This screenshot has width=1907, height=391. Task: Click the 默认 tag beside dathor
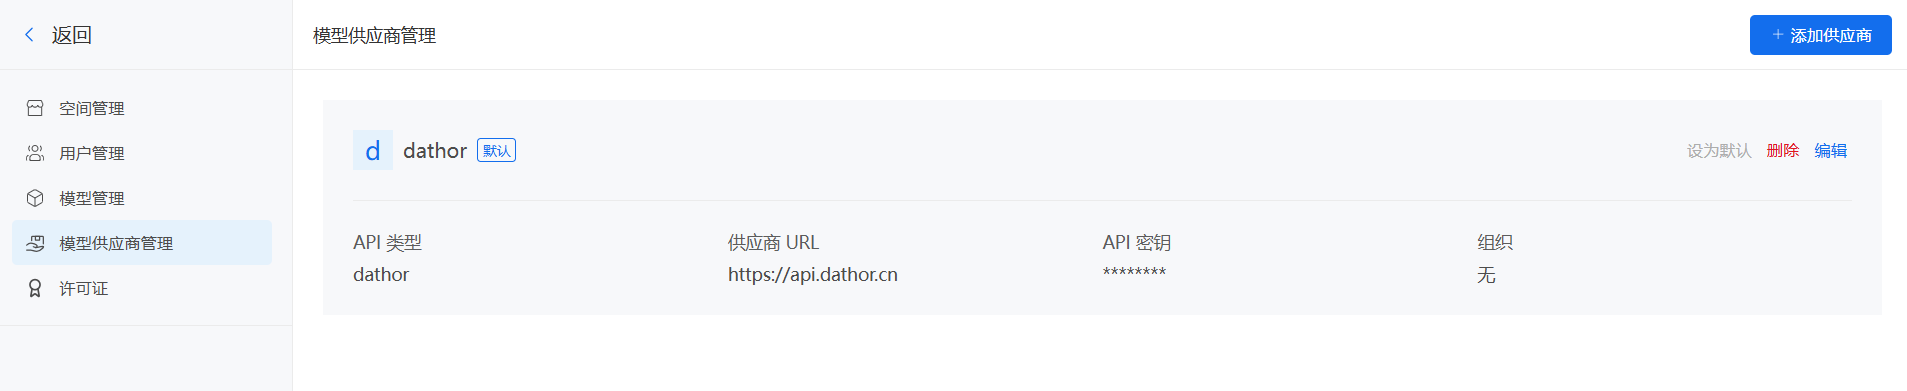[496, 150]
